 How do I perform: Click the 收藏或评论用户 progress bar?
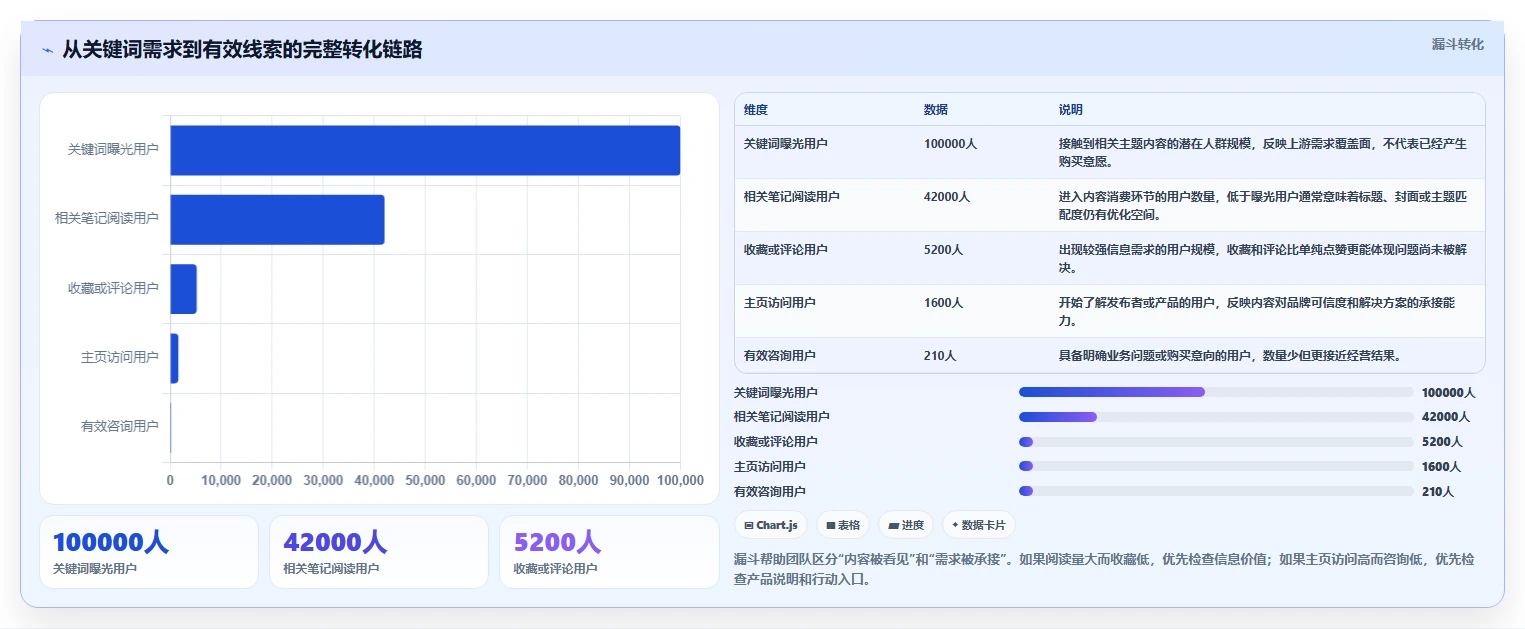(x=1216, y=442)
